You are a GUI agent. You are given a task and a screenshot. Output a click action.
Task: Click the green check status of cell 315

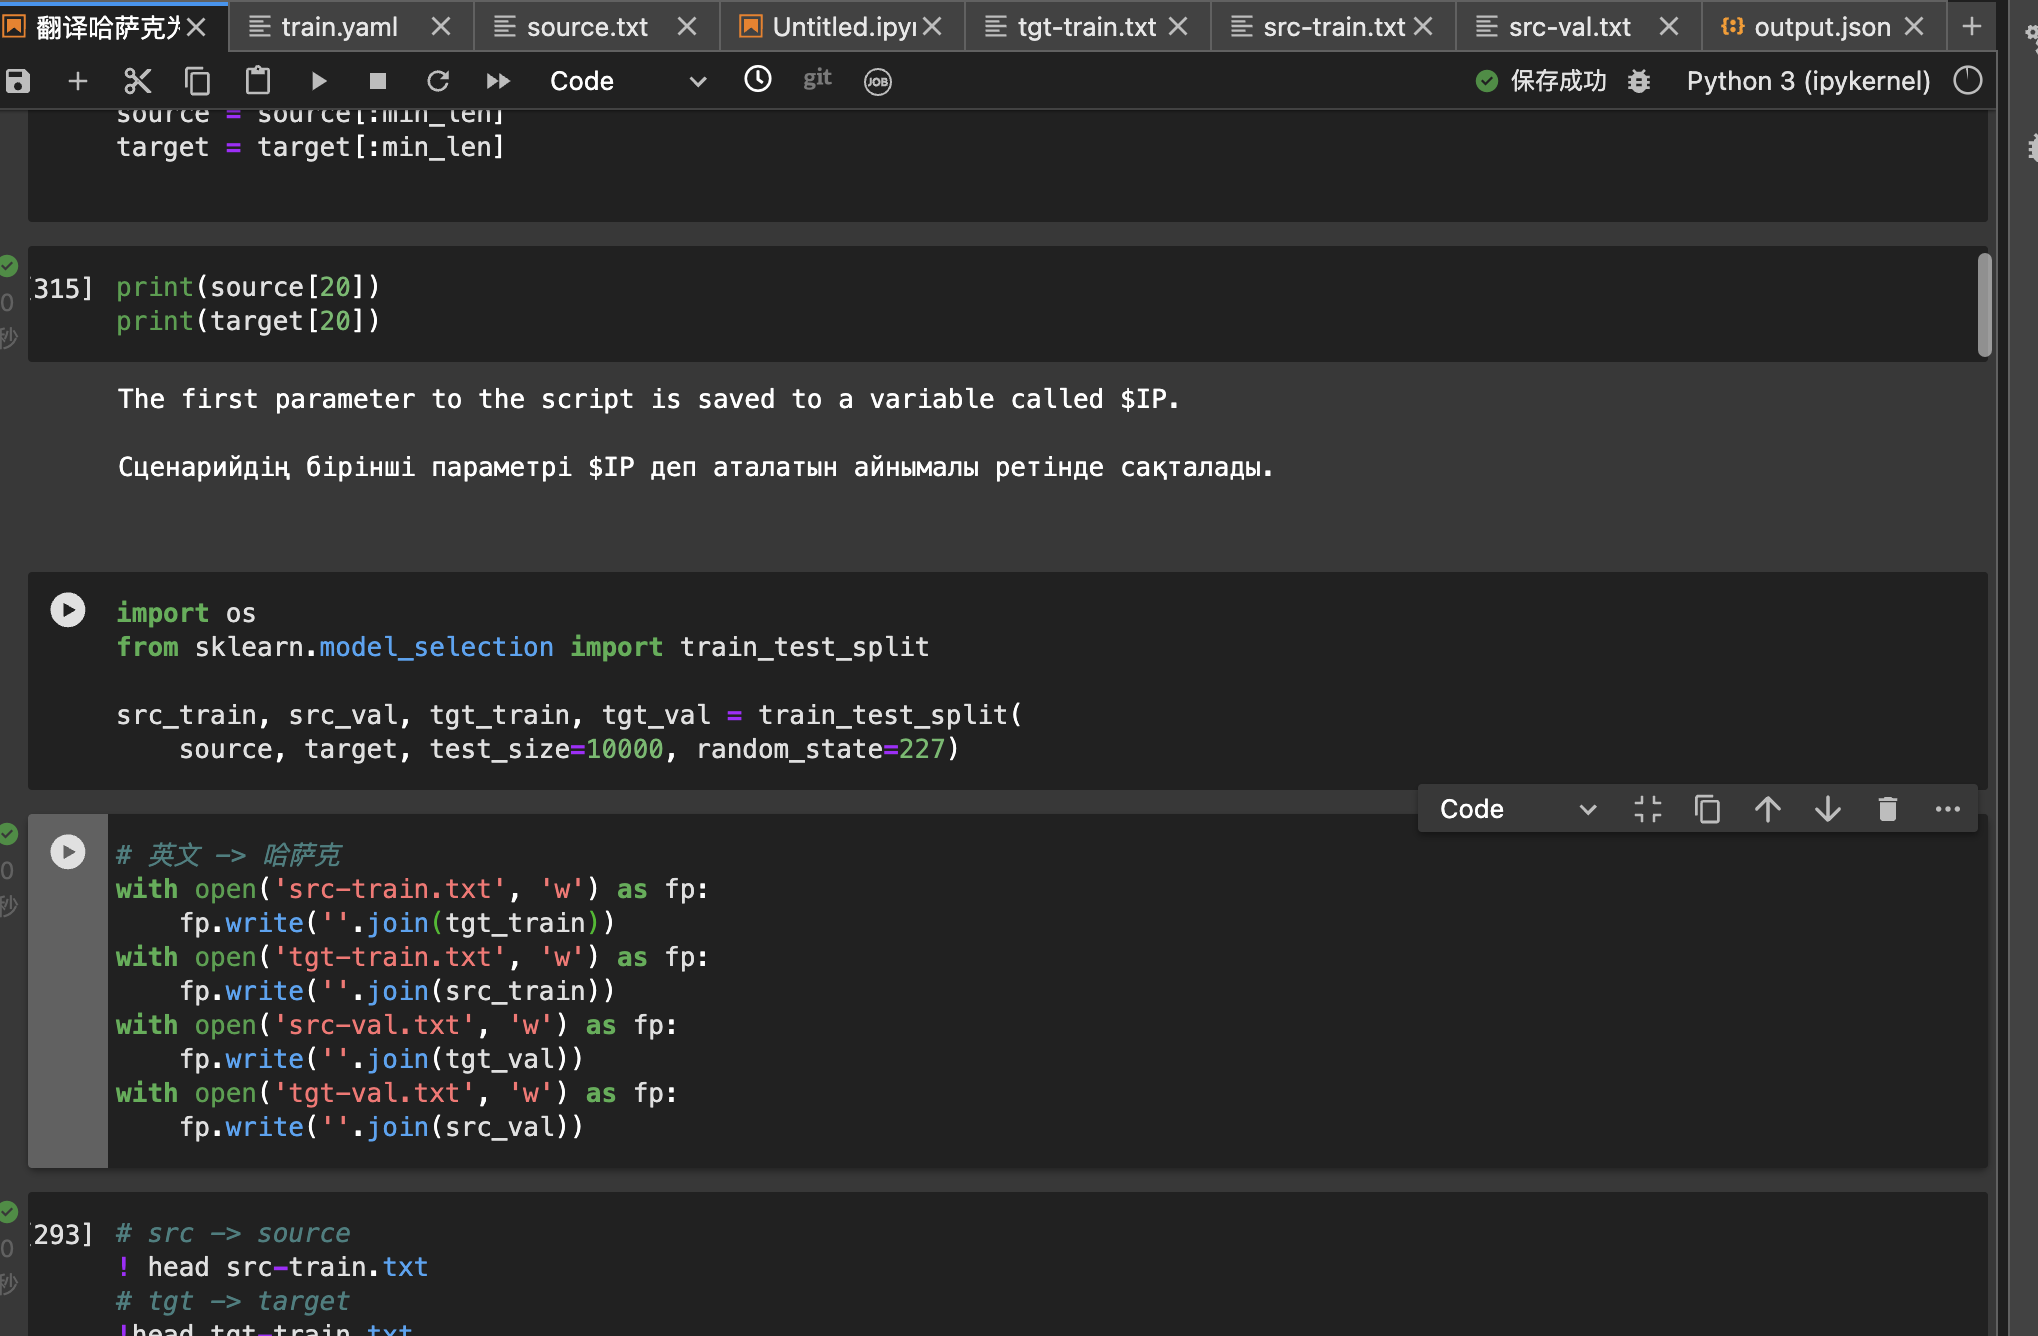(x=9, y=266)
